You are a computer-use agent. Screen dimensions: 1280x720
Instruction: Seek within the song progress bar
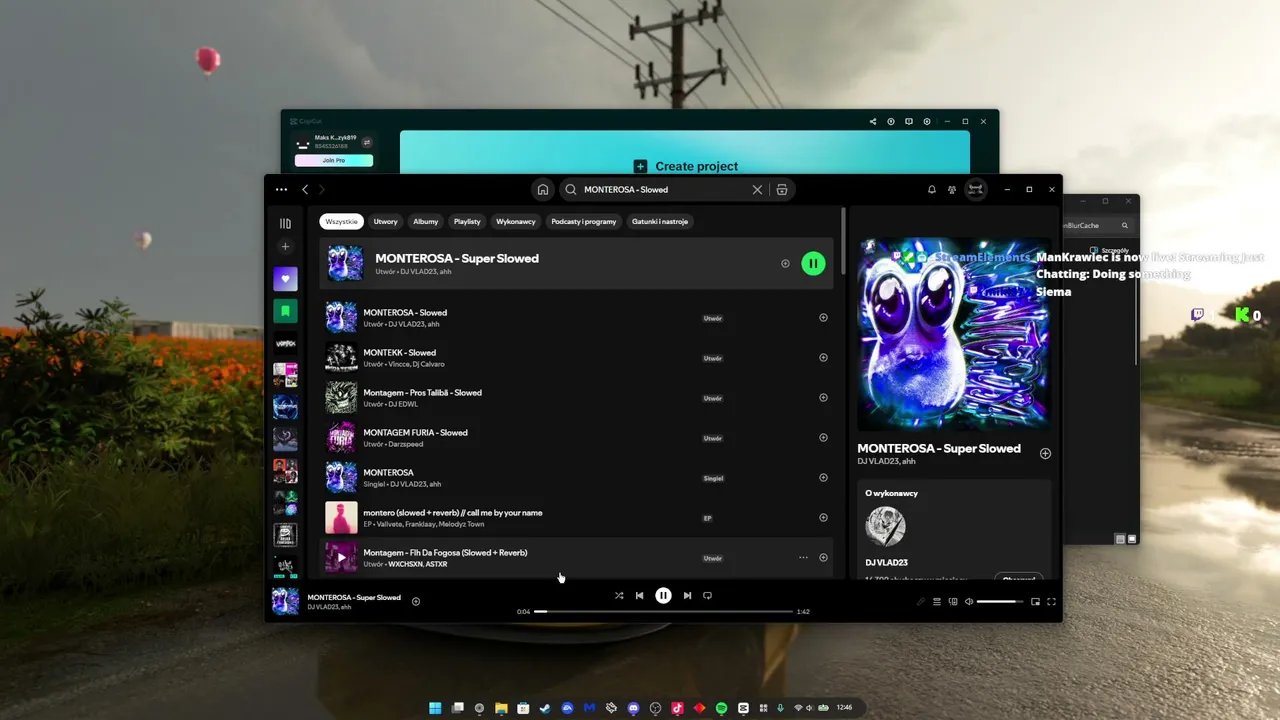[x=663, y=611]
